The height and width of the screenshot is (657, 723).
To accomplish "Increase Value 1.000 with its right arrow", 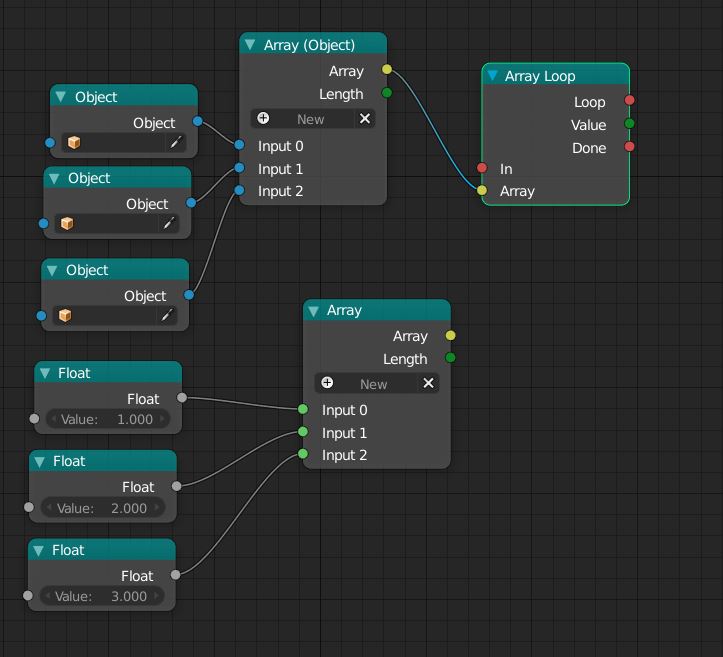I will coord(162,419).
